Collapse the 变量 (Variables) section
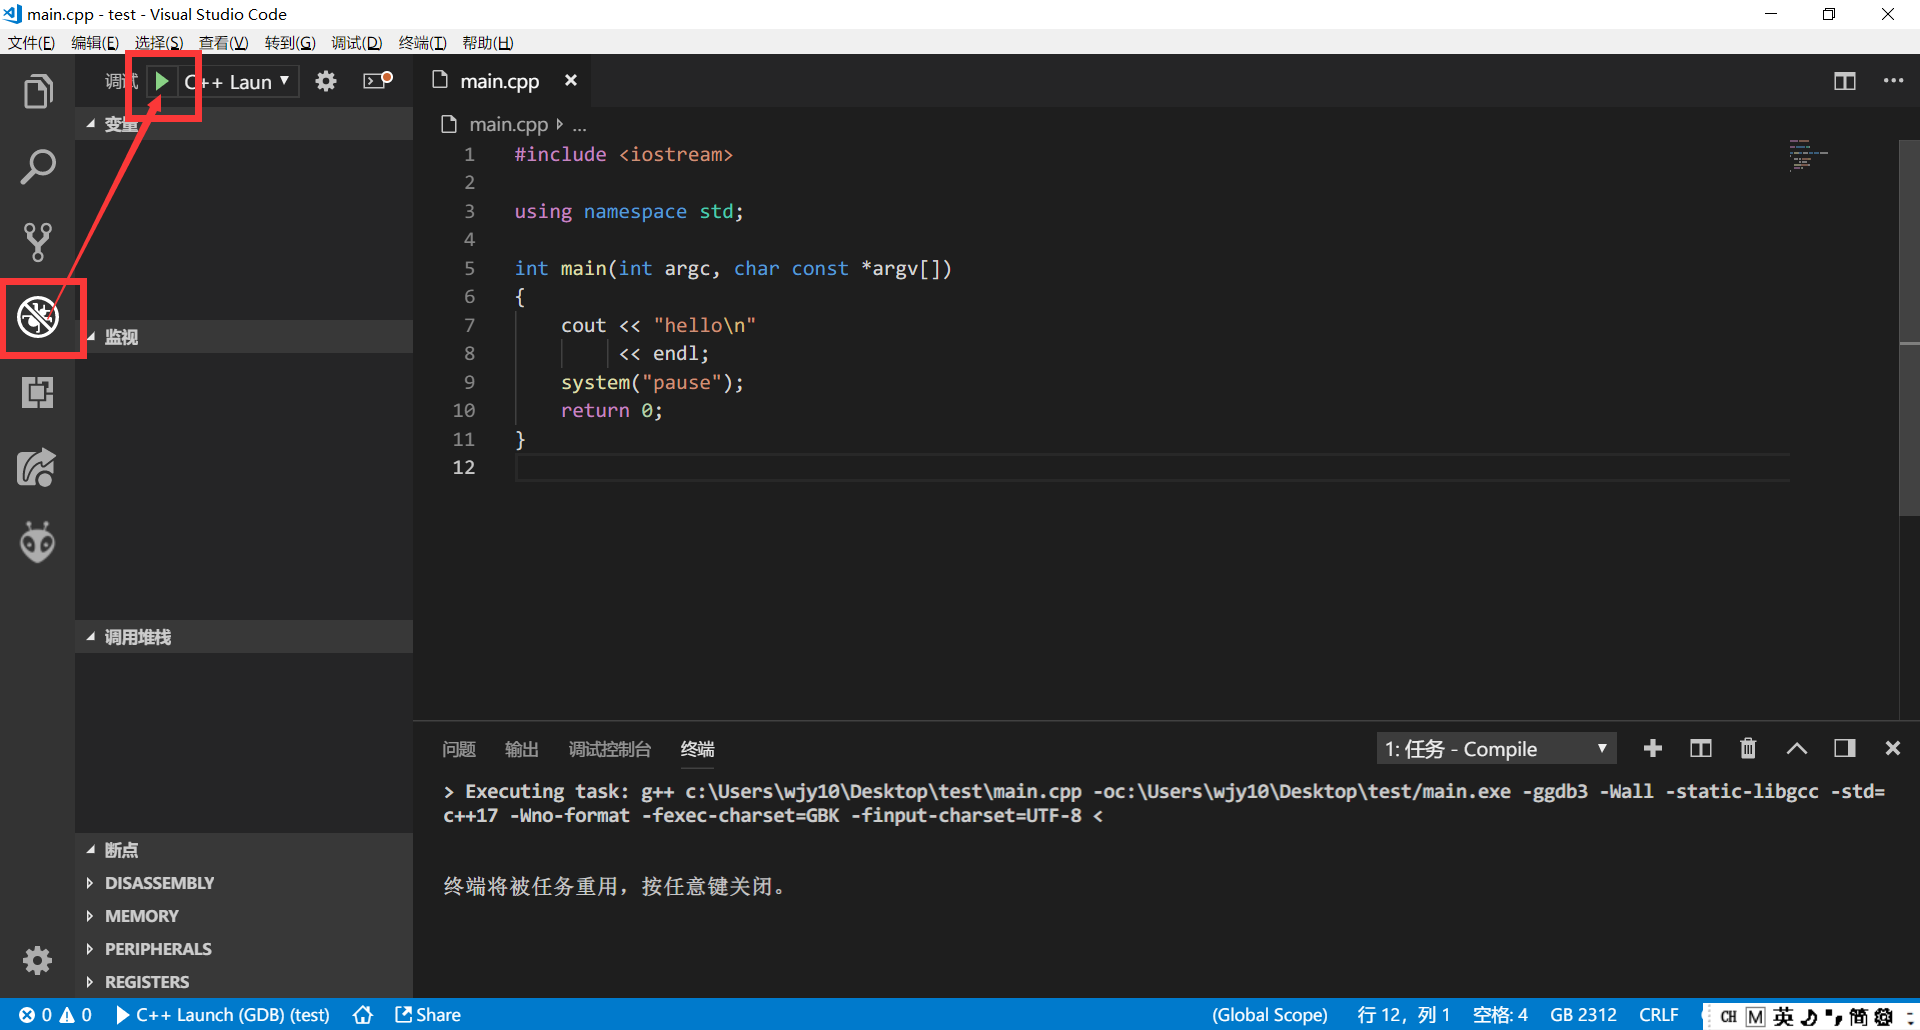Image resolution: width=1920 pixels, height=1030 pixels. tap(243, 124)
